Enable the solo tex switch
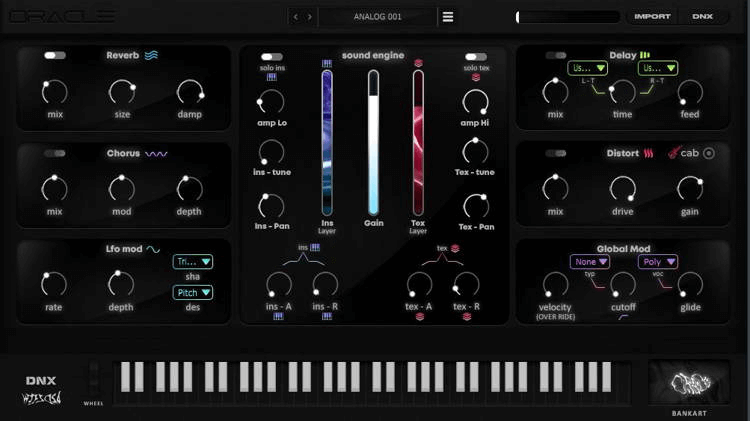 pos(476,57)
